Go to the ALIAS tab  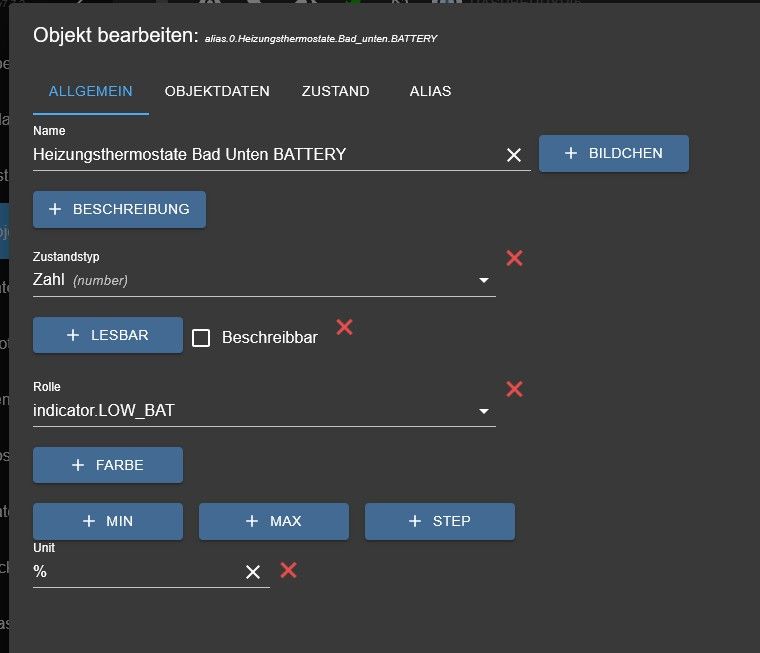430,91
